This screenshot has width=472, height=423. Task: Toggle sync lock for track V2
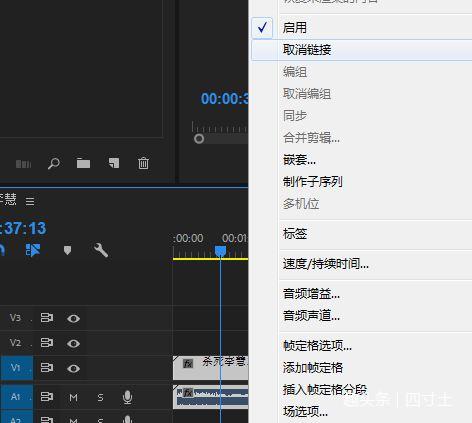47,343
